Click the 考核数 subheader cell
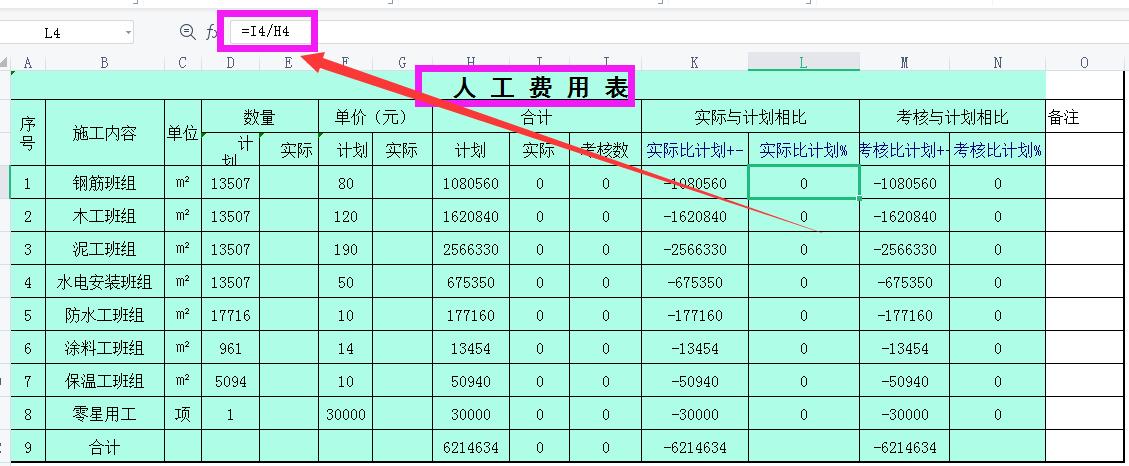Screen dimensions: 1129x466 click(605, 149)
